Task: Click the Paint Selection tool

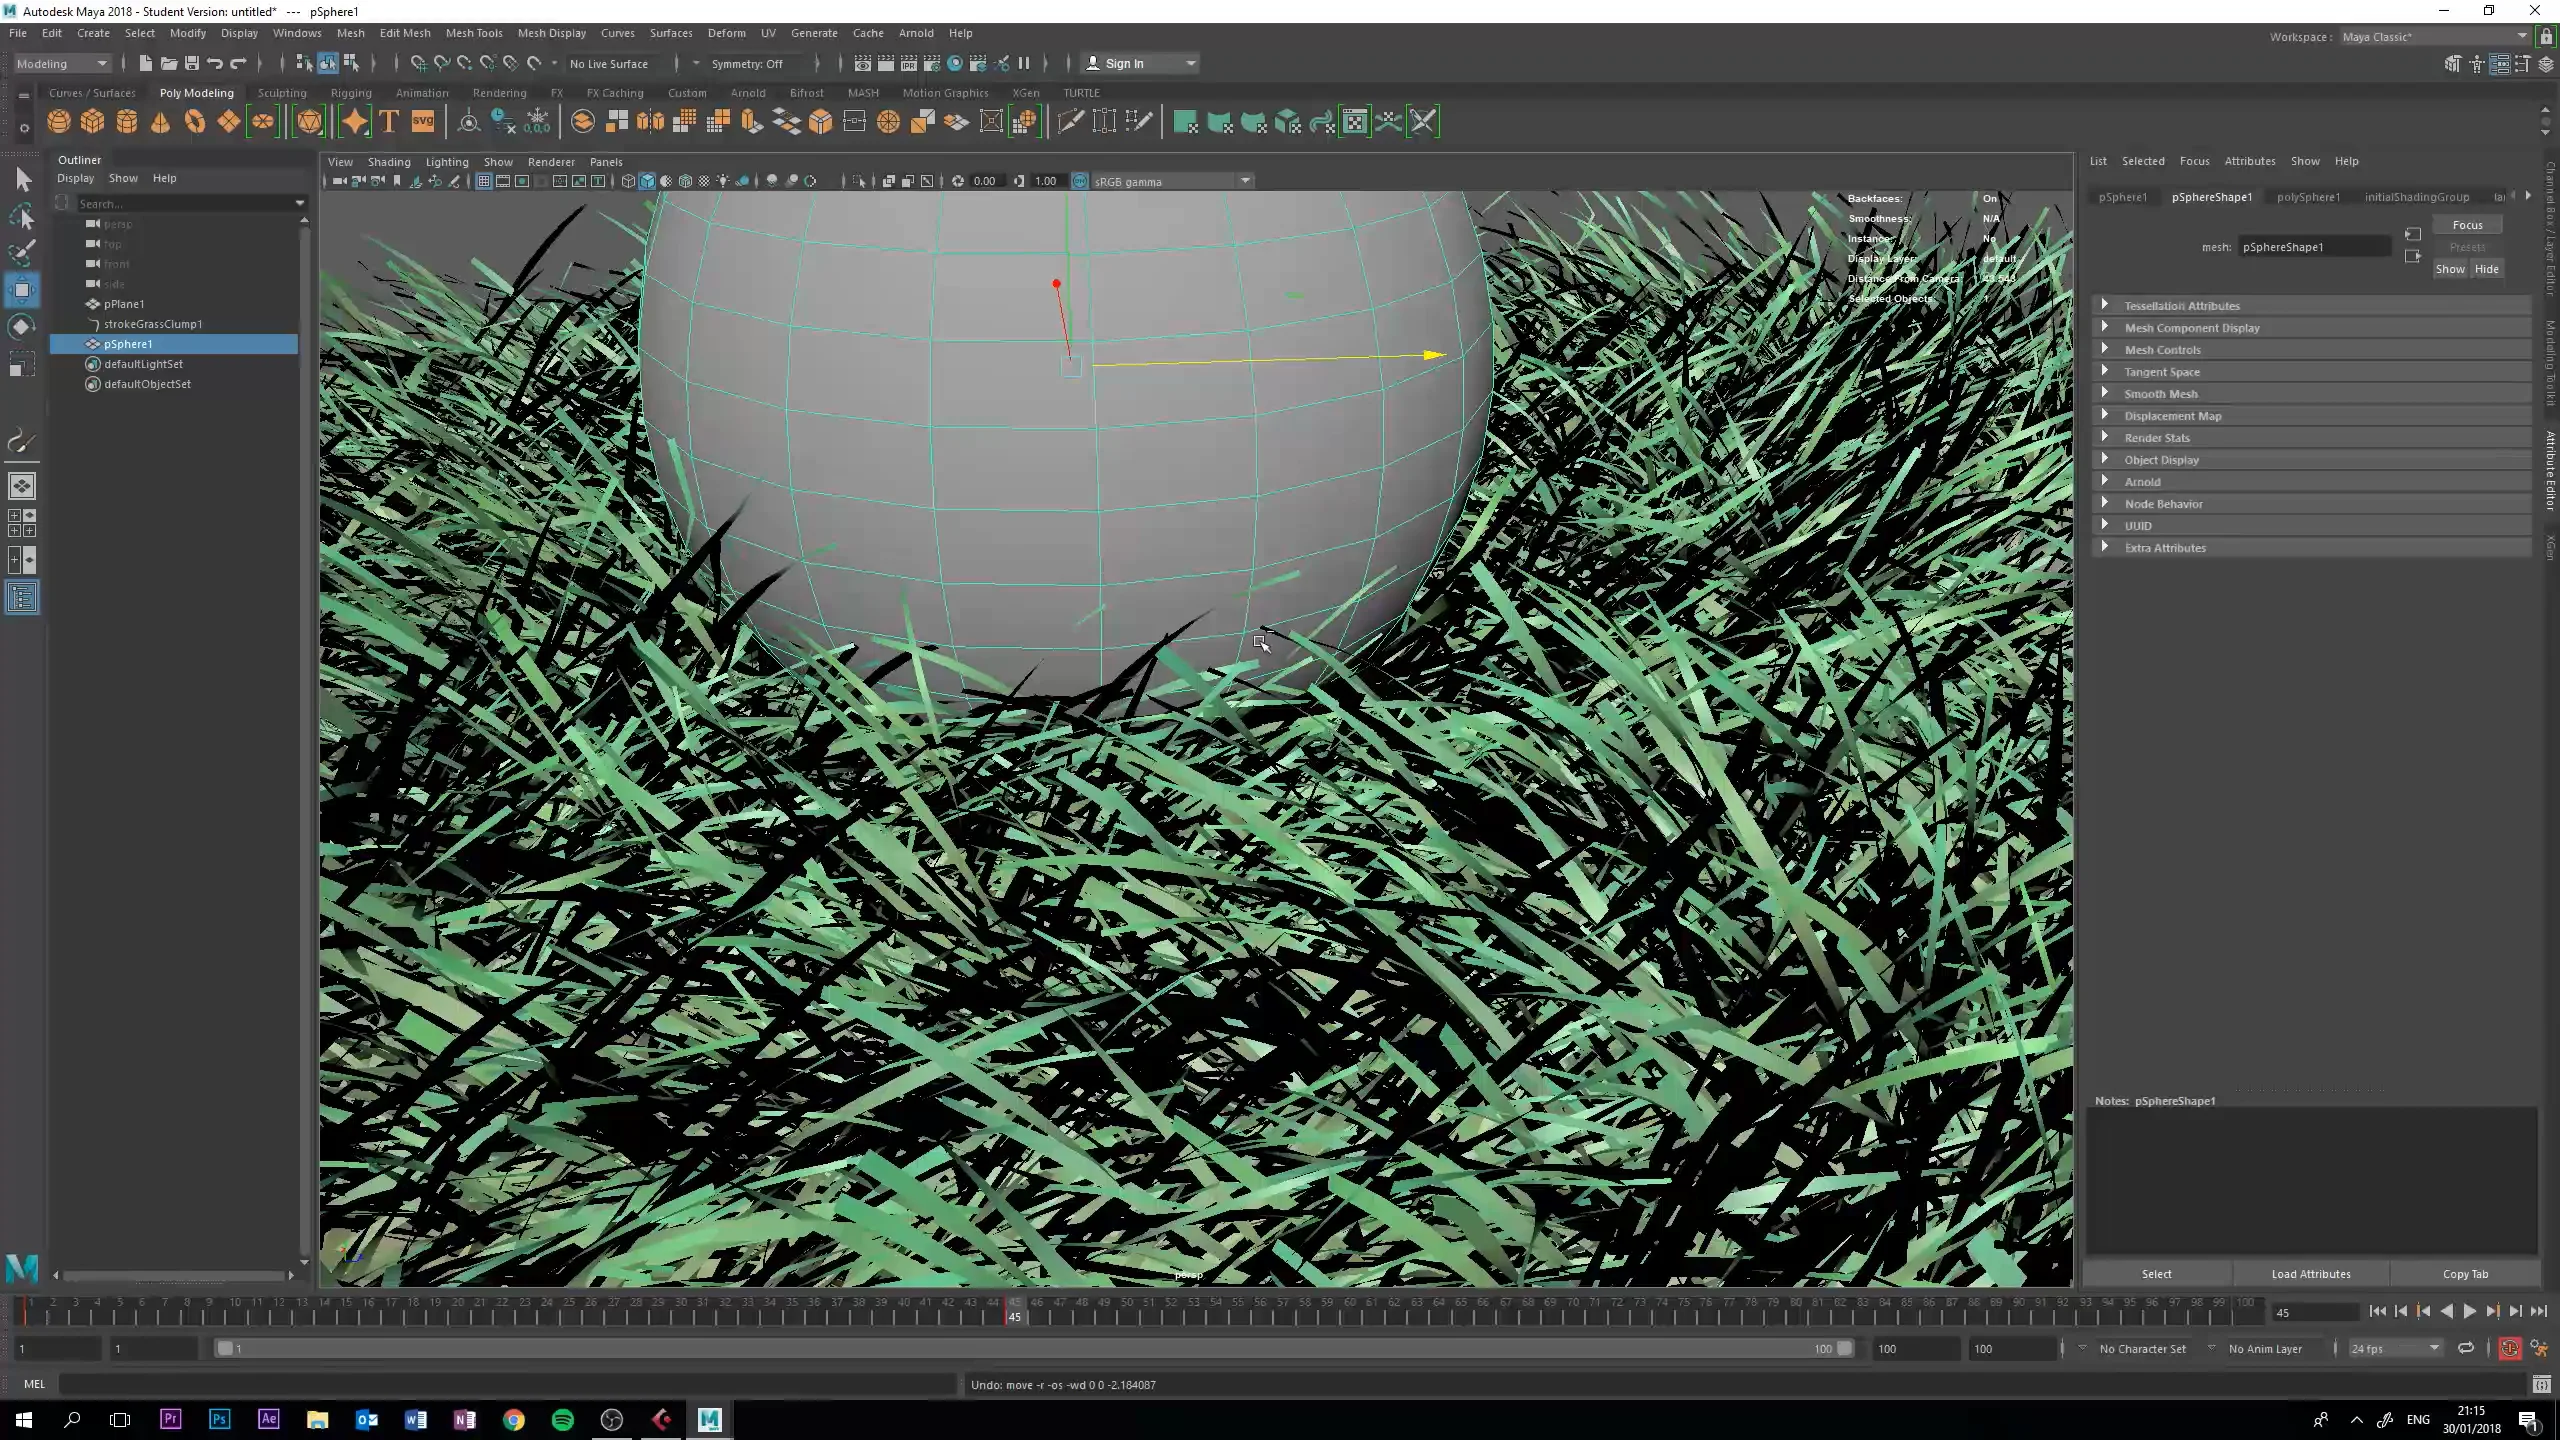Action: point(22,253)
